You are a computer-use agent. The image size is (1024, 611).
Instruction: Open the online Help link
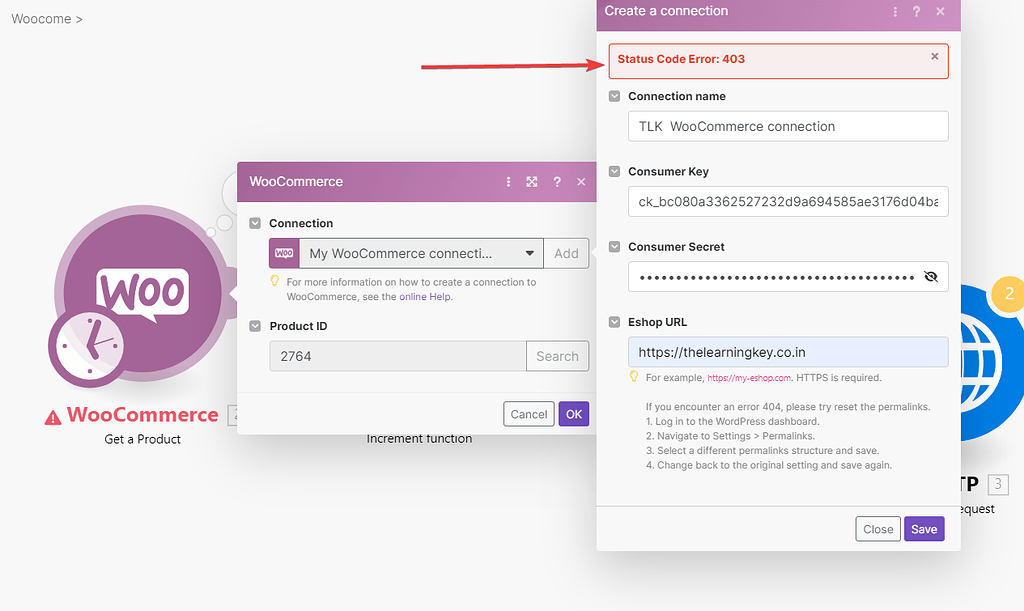tap(424, 296)
